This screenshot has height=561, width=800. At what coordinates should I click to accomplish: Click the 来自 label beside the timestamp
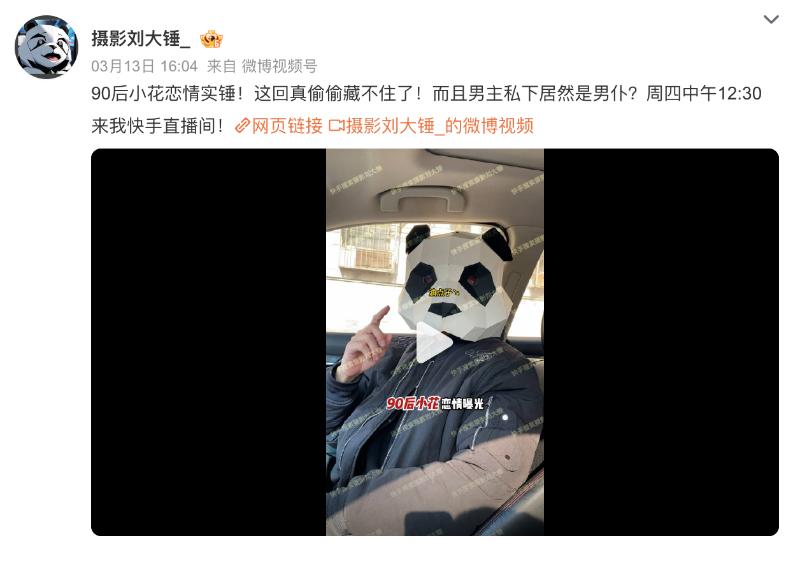pyautogui.click(x=221, y=66)
